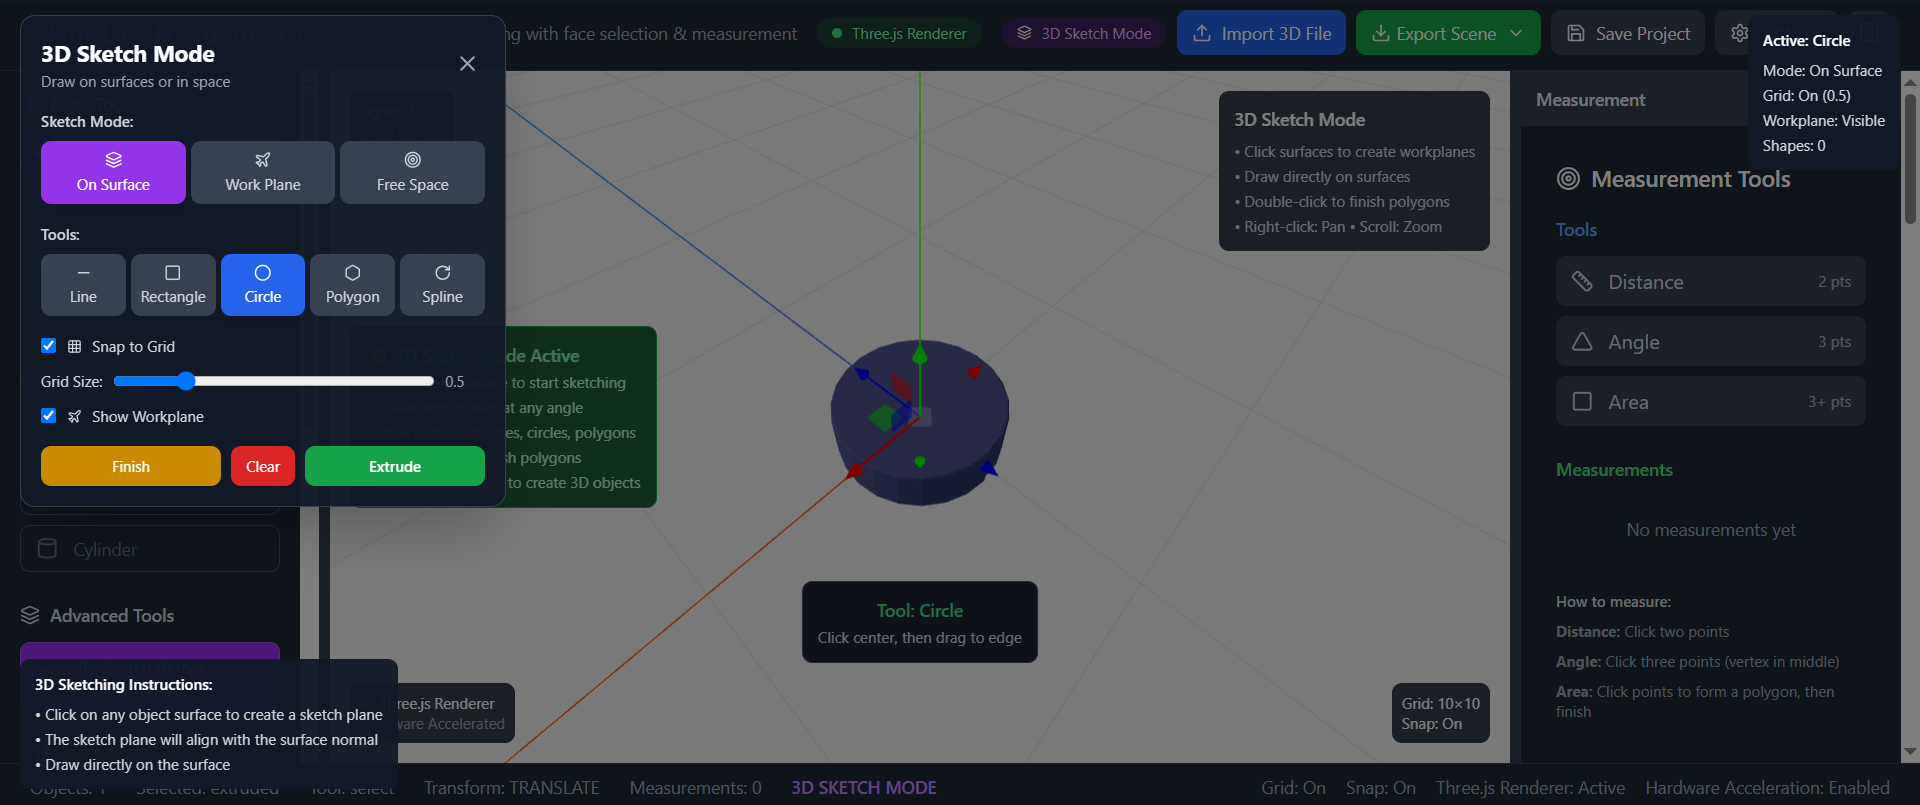1920x805 pixels.
Task: Select the Line drawing tool
Action: click(x=83, y=285)
